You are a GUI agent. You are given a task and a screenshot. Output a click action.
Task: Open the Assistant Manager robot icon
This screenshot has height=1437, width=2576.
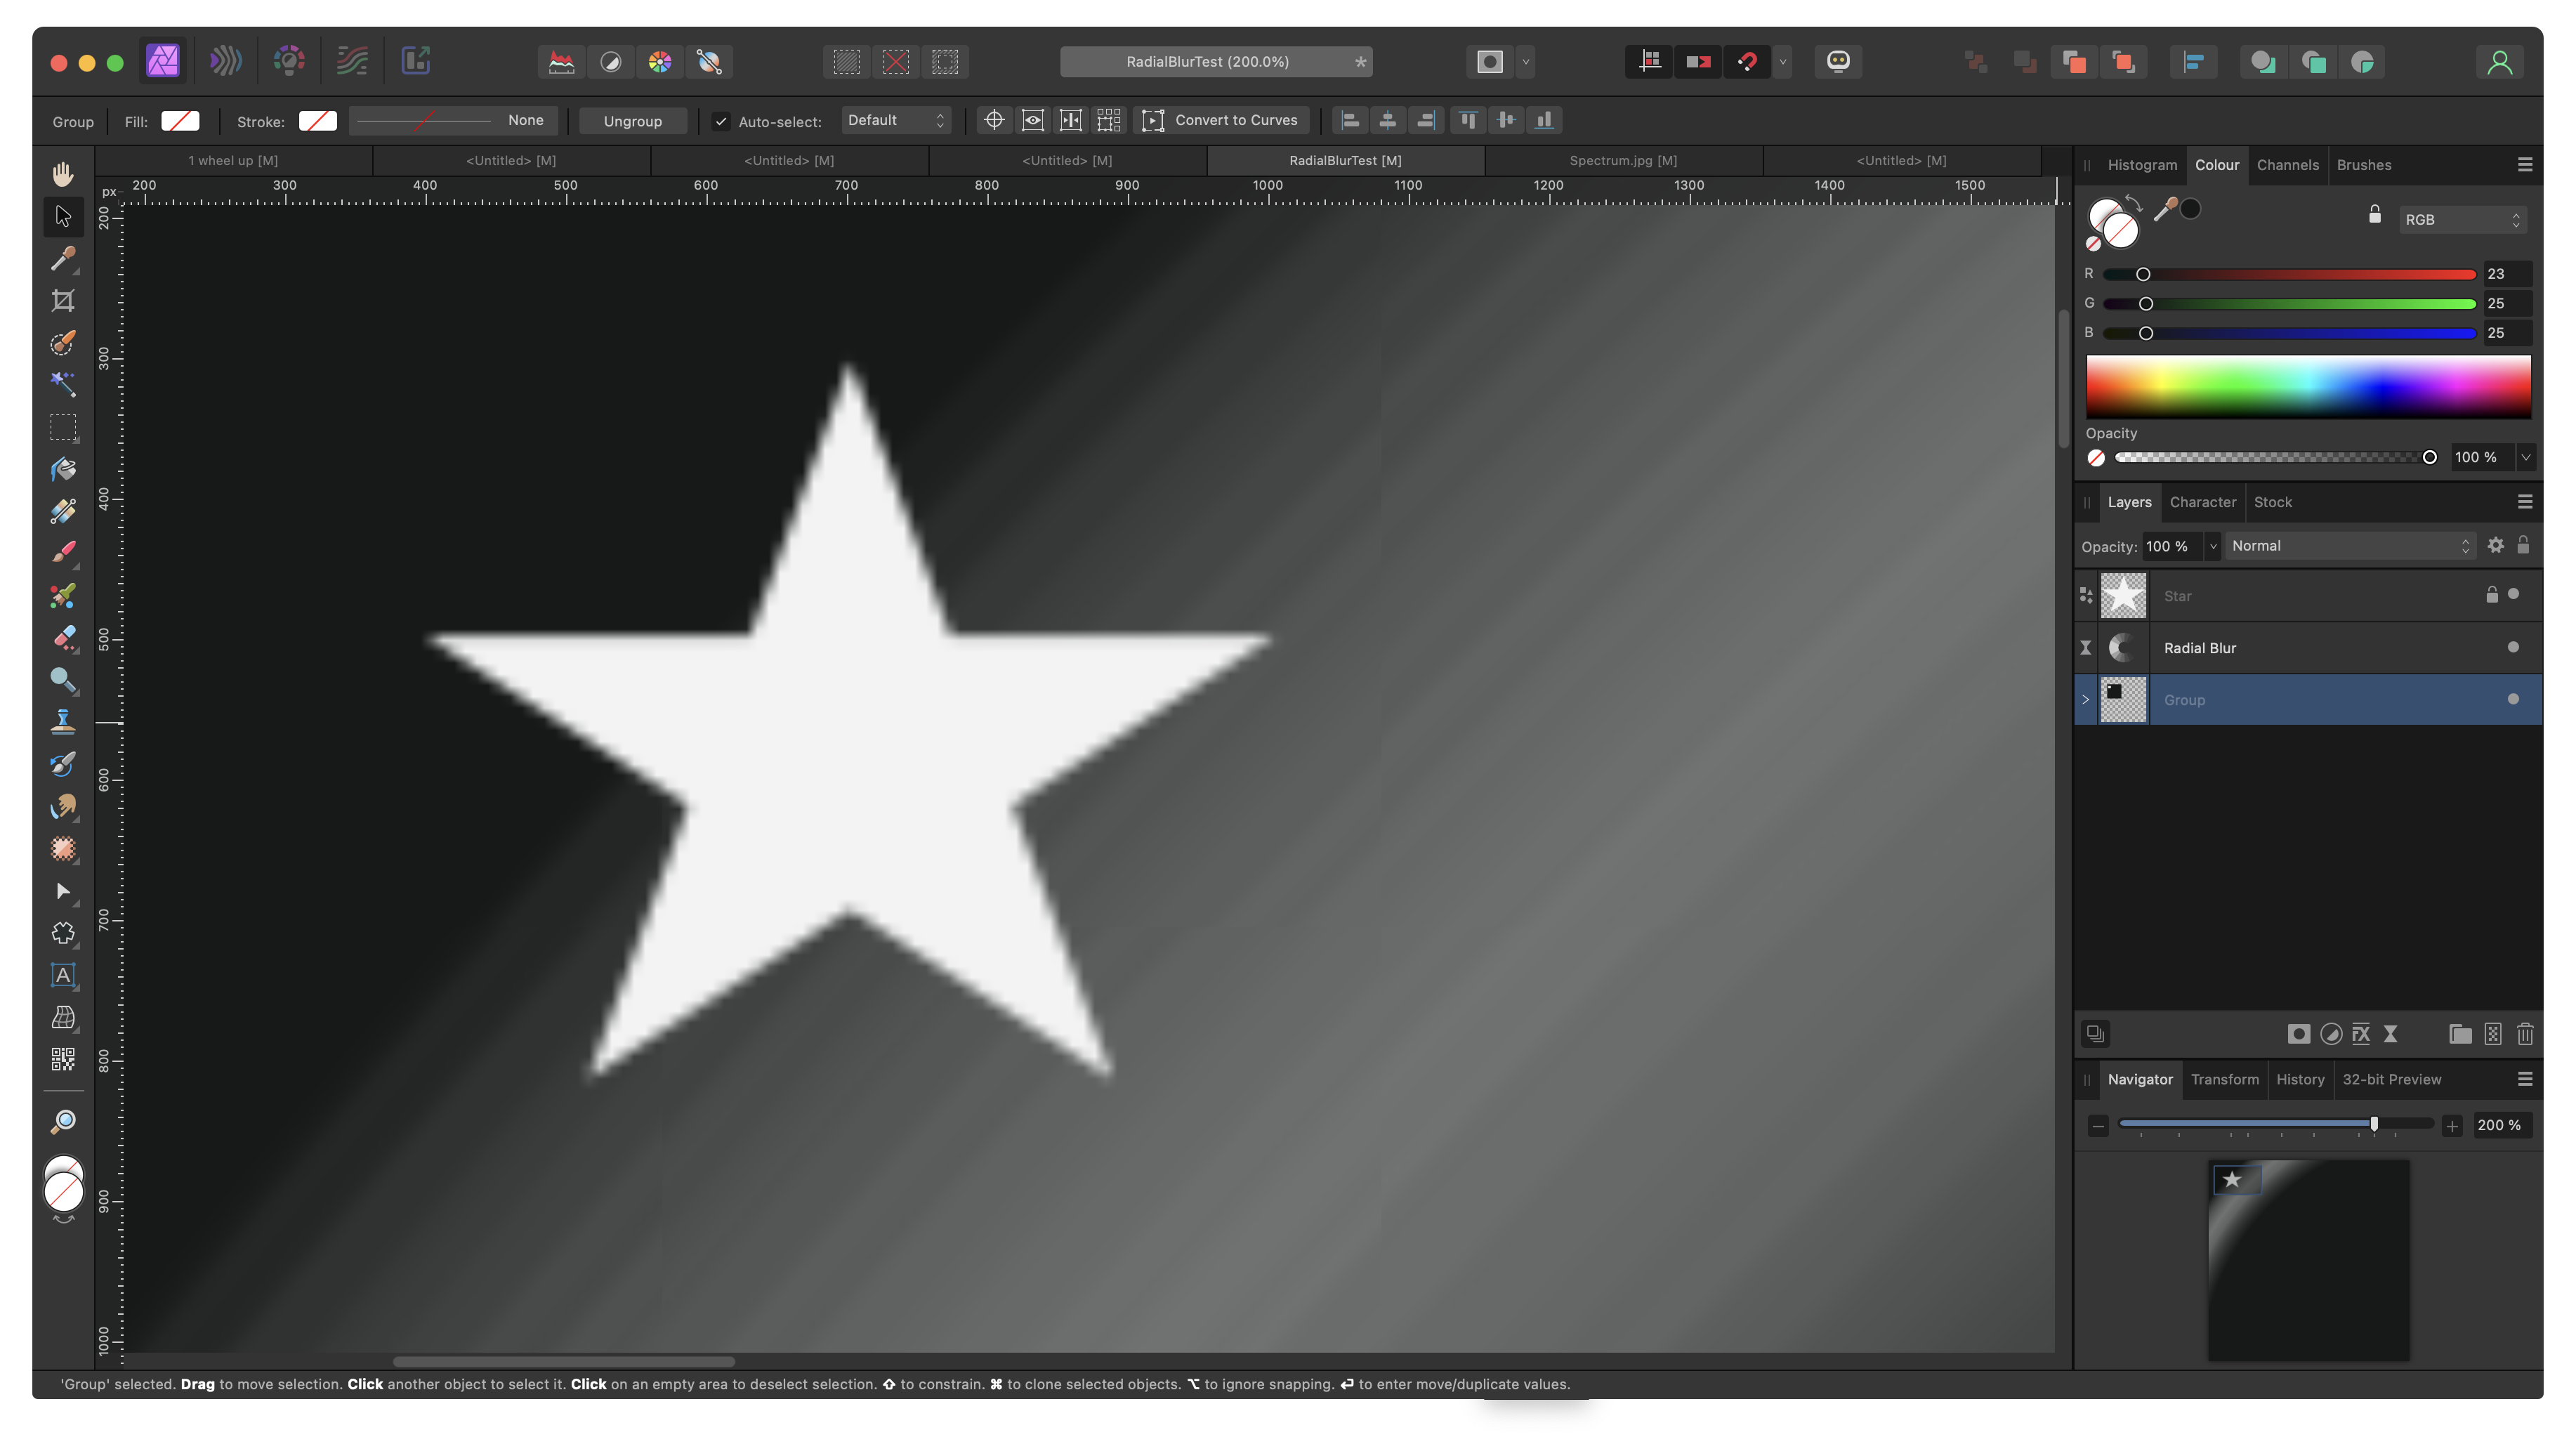(x=1838, y=62)
